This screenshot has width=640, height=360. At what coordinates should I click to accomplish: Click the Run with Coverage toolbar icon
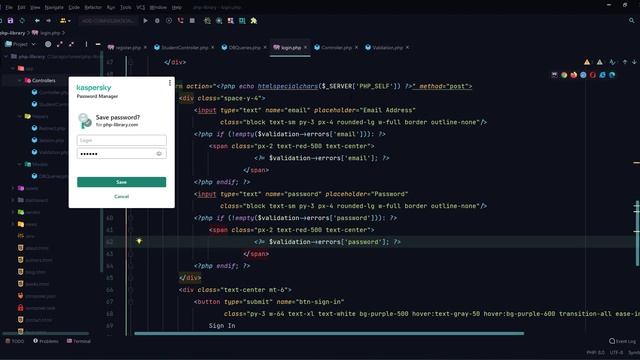169,20
